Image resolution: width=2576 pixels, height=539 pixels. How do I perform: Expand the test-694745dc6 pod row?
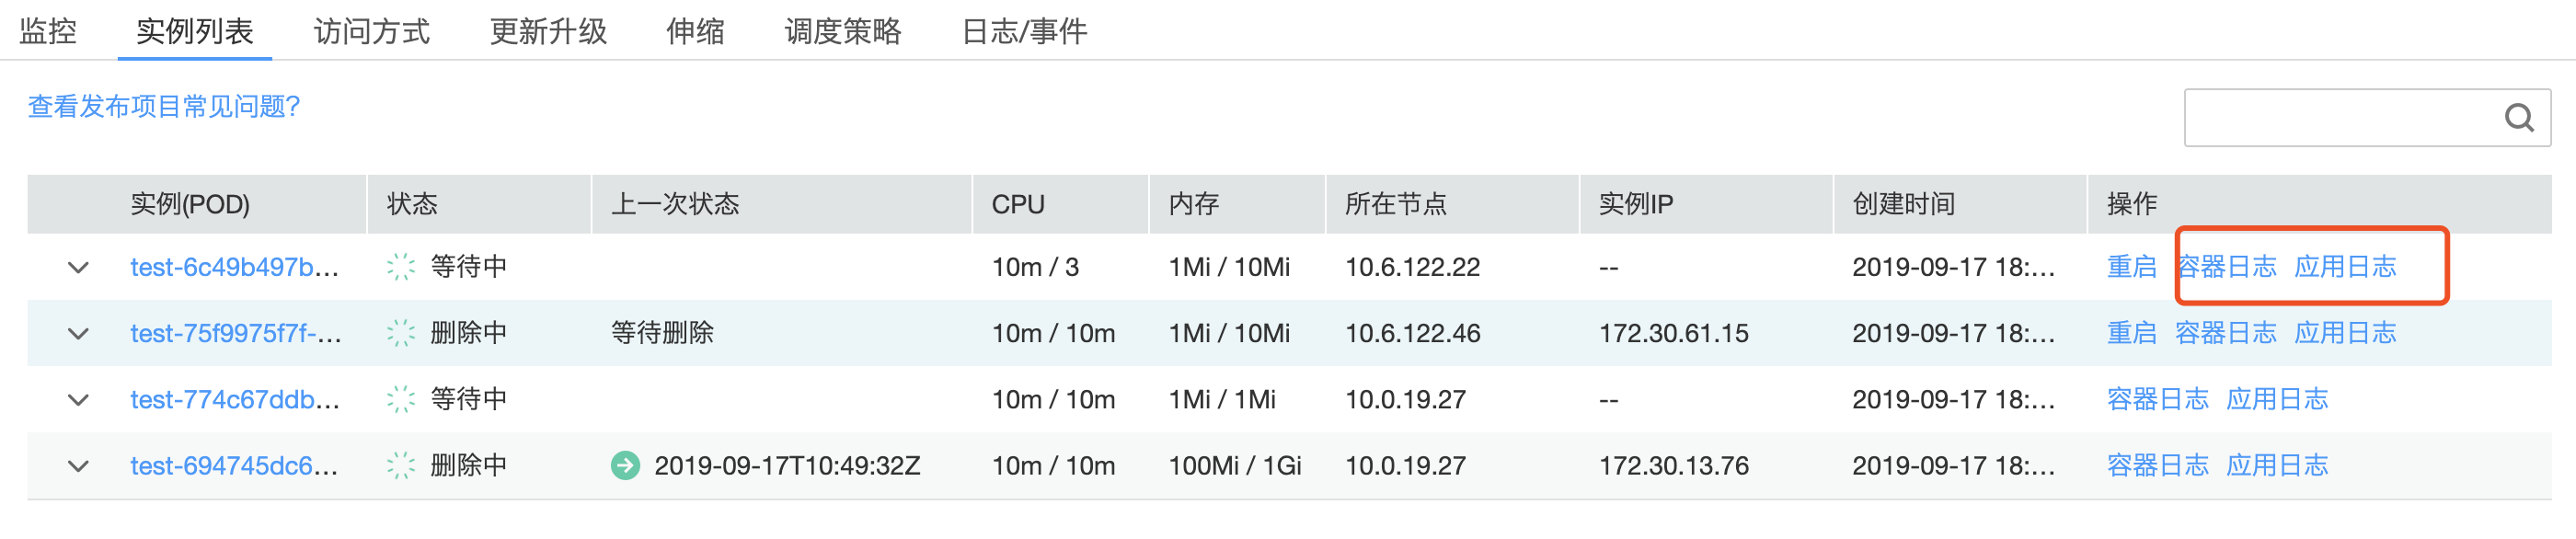pyautogui.click(x=78, y=466)
